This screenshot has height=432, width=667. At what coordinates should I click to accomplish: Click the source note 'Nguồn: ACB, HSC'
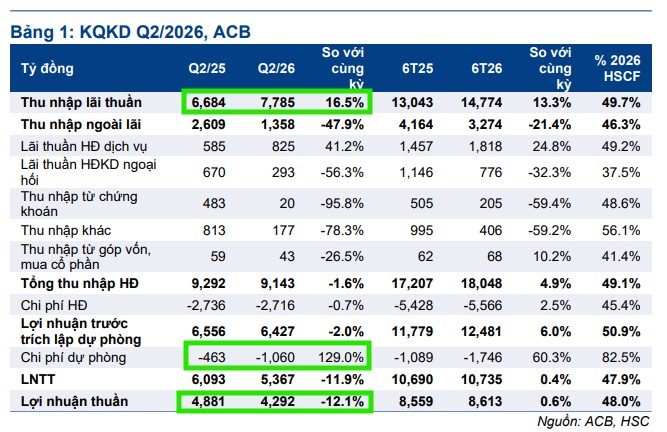[593, 421]
